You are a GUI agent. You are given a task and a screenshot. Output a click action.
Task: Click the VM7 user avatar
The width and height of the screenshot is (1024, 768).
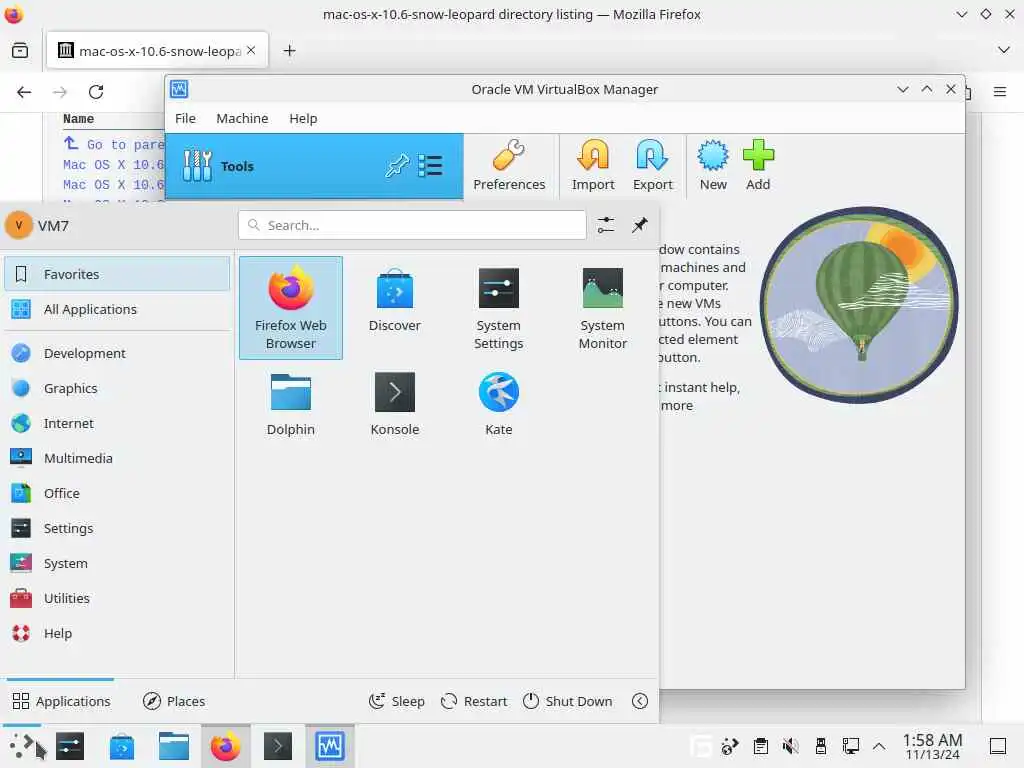(x=19, y=225)
